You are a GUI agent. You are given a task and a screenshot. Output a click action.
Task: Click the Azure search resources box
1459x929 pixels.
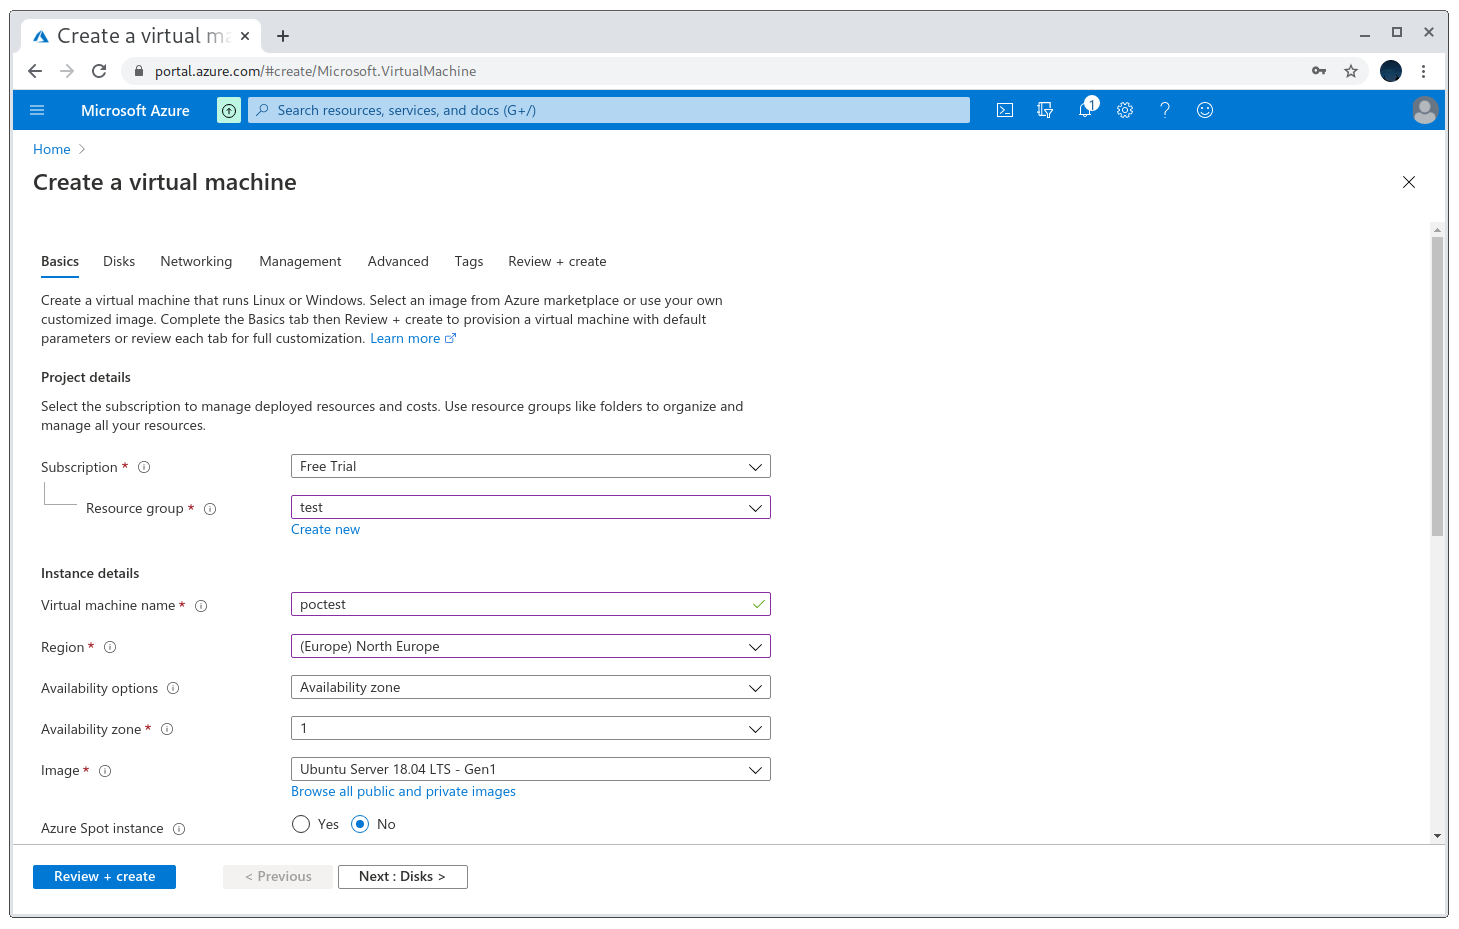(609, 110)
